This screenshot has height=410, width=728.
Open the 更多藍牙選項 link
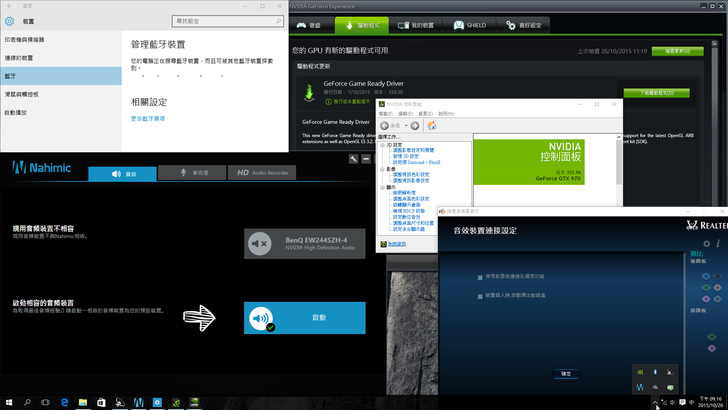[x=148, y=118]
